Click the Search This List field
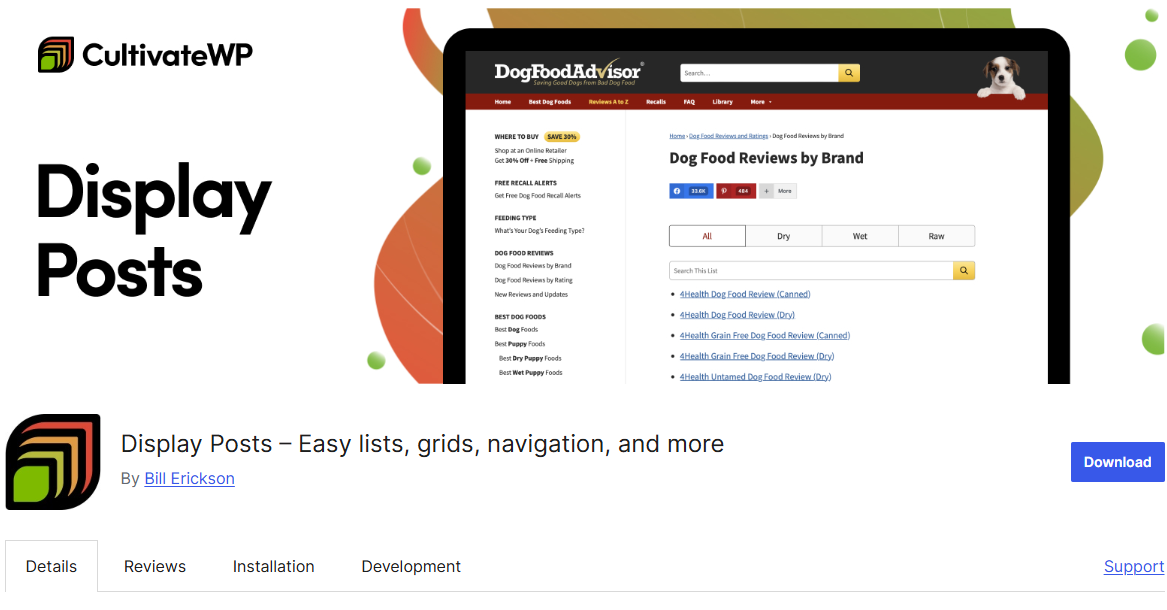The image size is (1167, 610). pyautogui.click(x=811, y=271)
